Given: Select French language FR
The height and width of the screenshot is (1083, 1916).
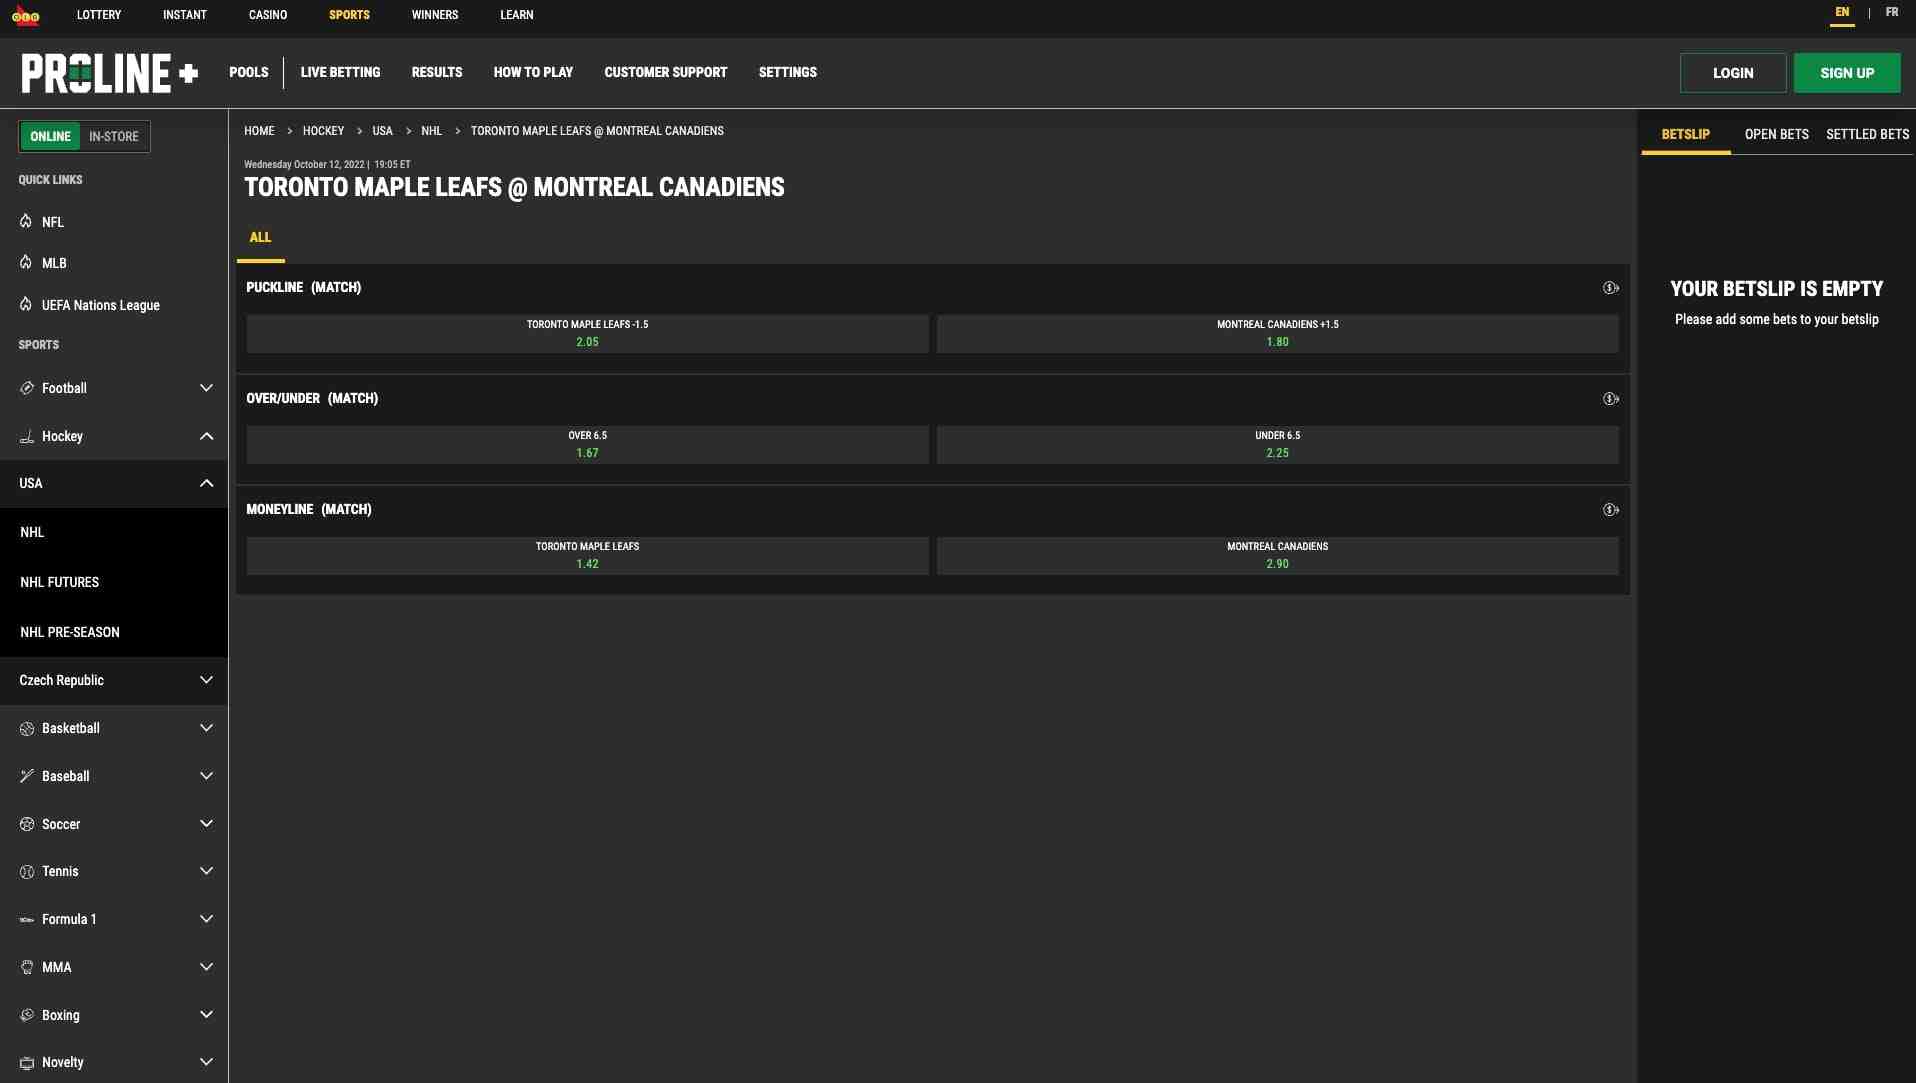Looking at the screenshot, I should [x=1891, y=13].
